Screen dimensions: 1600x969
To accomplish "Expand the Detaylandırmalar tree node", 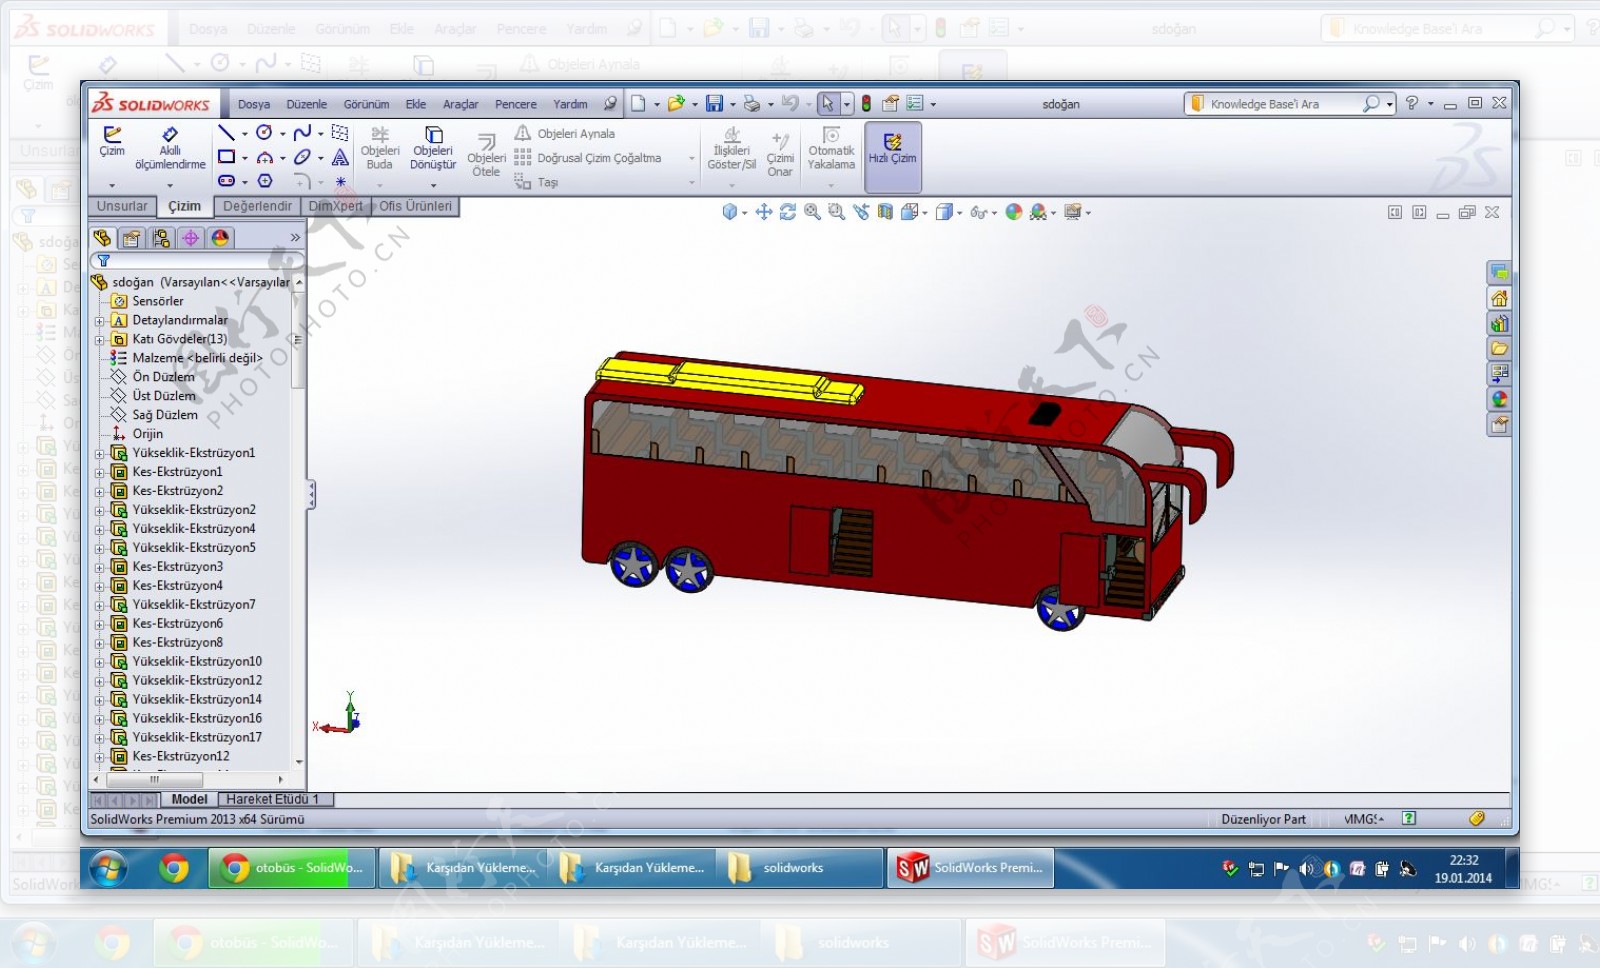I will click(99, 321).
